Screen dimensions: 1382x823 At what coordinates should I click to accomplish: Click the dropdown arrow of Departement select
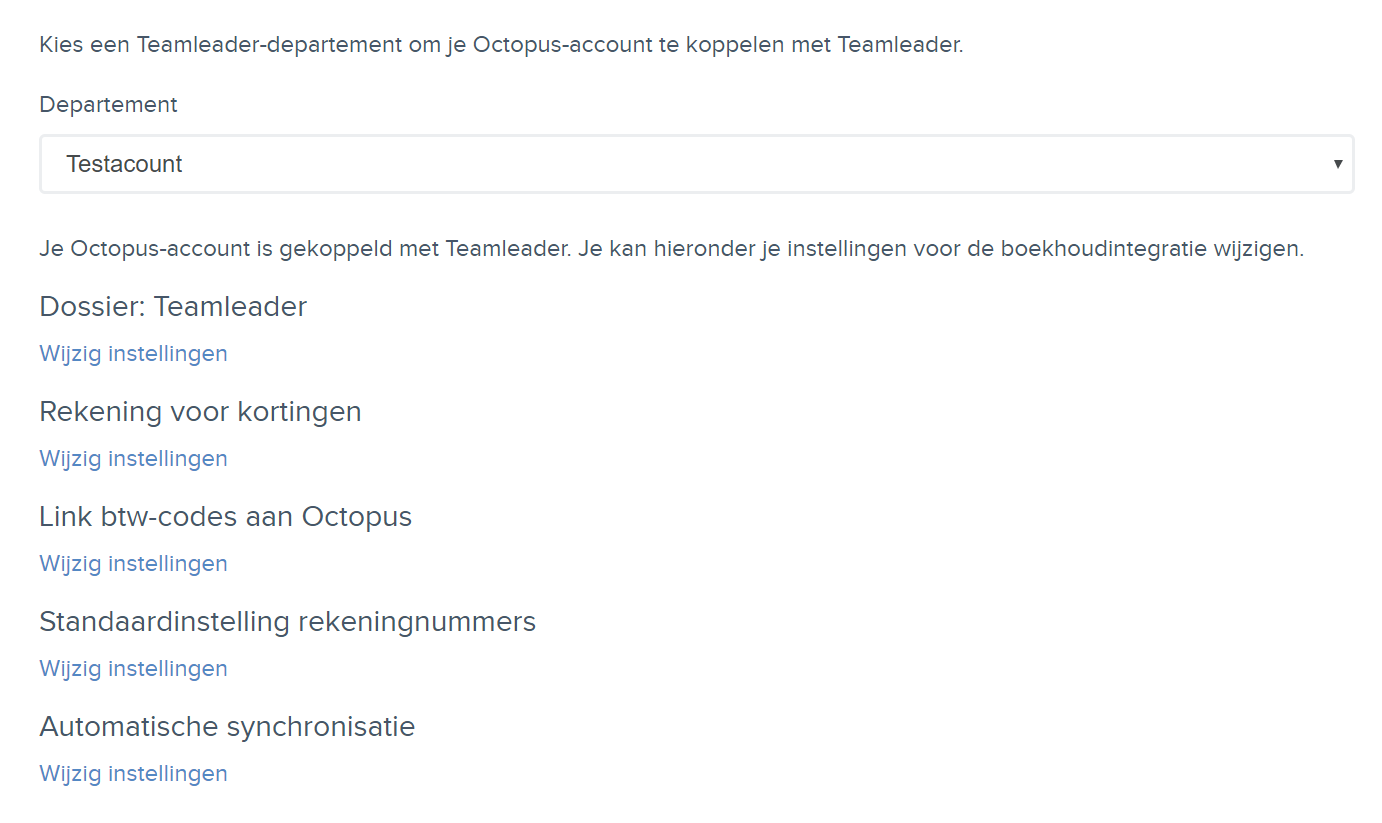pos(1337,164)
